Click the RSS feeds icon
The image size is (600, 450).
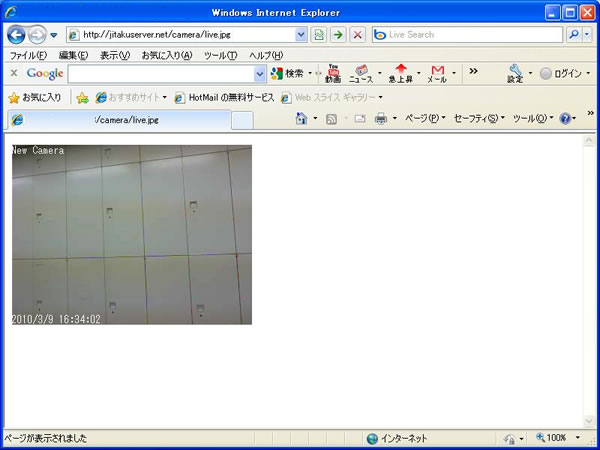(x=331, y=119)
